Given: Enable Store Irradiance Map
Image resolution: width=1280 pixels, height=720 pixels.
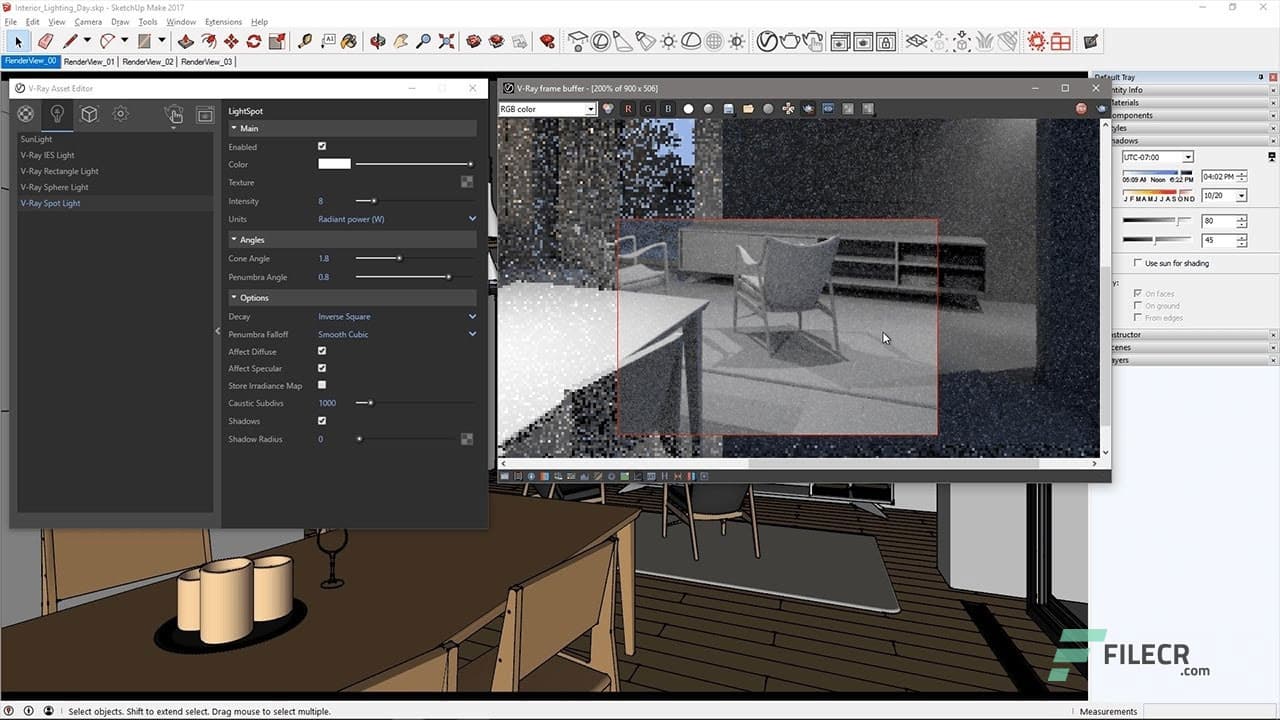Looking at the screenshot, I should [x=321, y=385].
